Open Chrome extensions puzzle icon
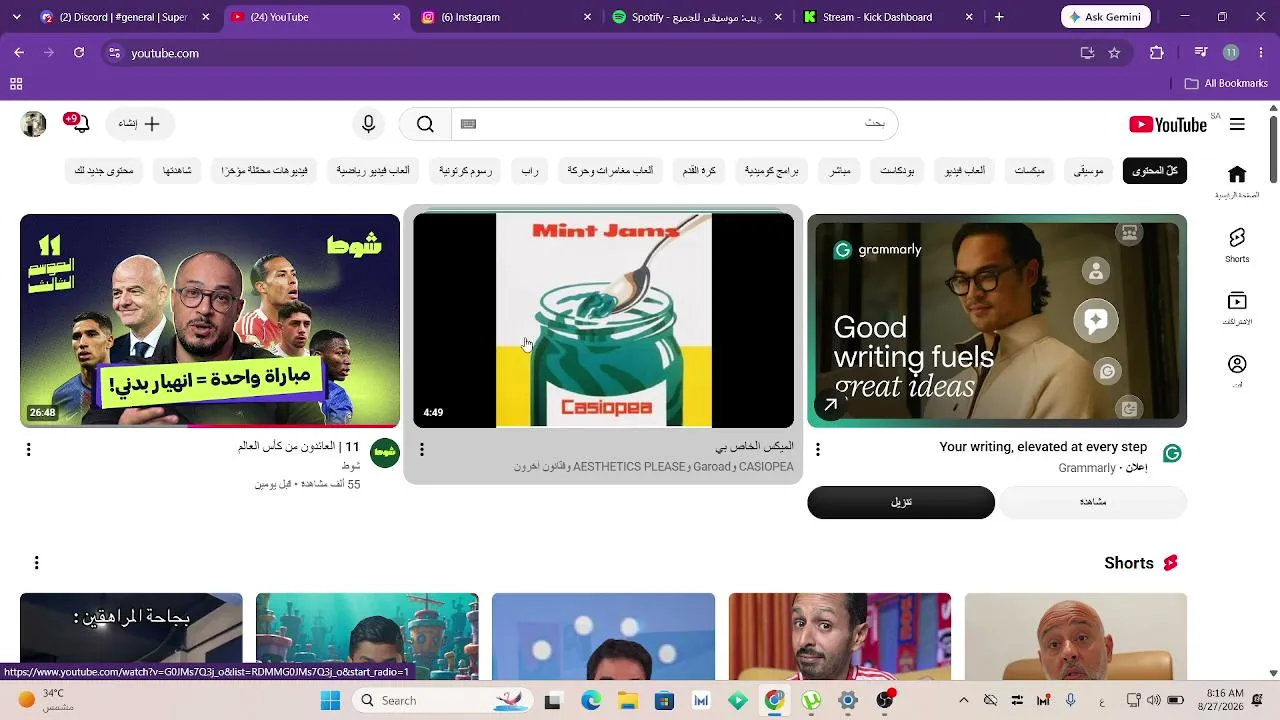Image resolution: width=1280 pixels, height=720 pixels. point(1157,53)
